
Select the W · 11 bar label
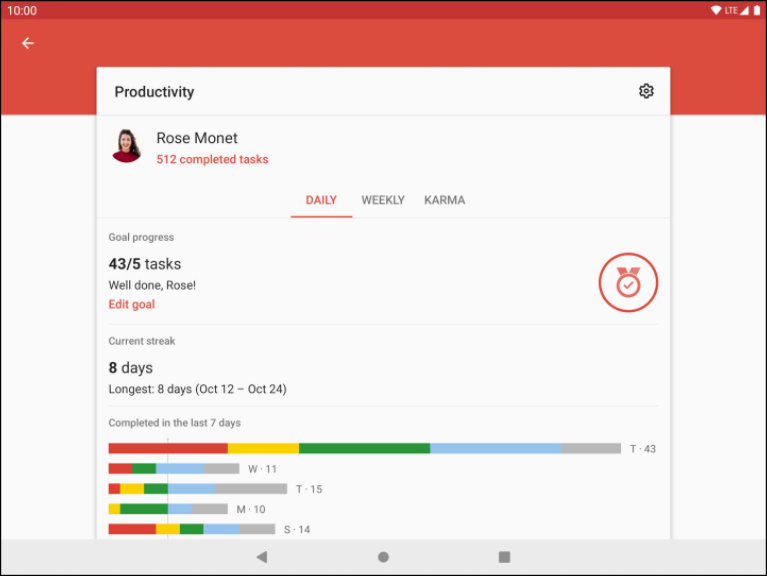click(262, 469)
